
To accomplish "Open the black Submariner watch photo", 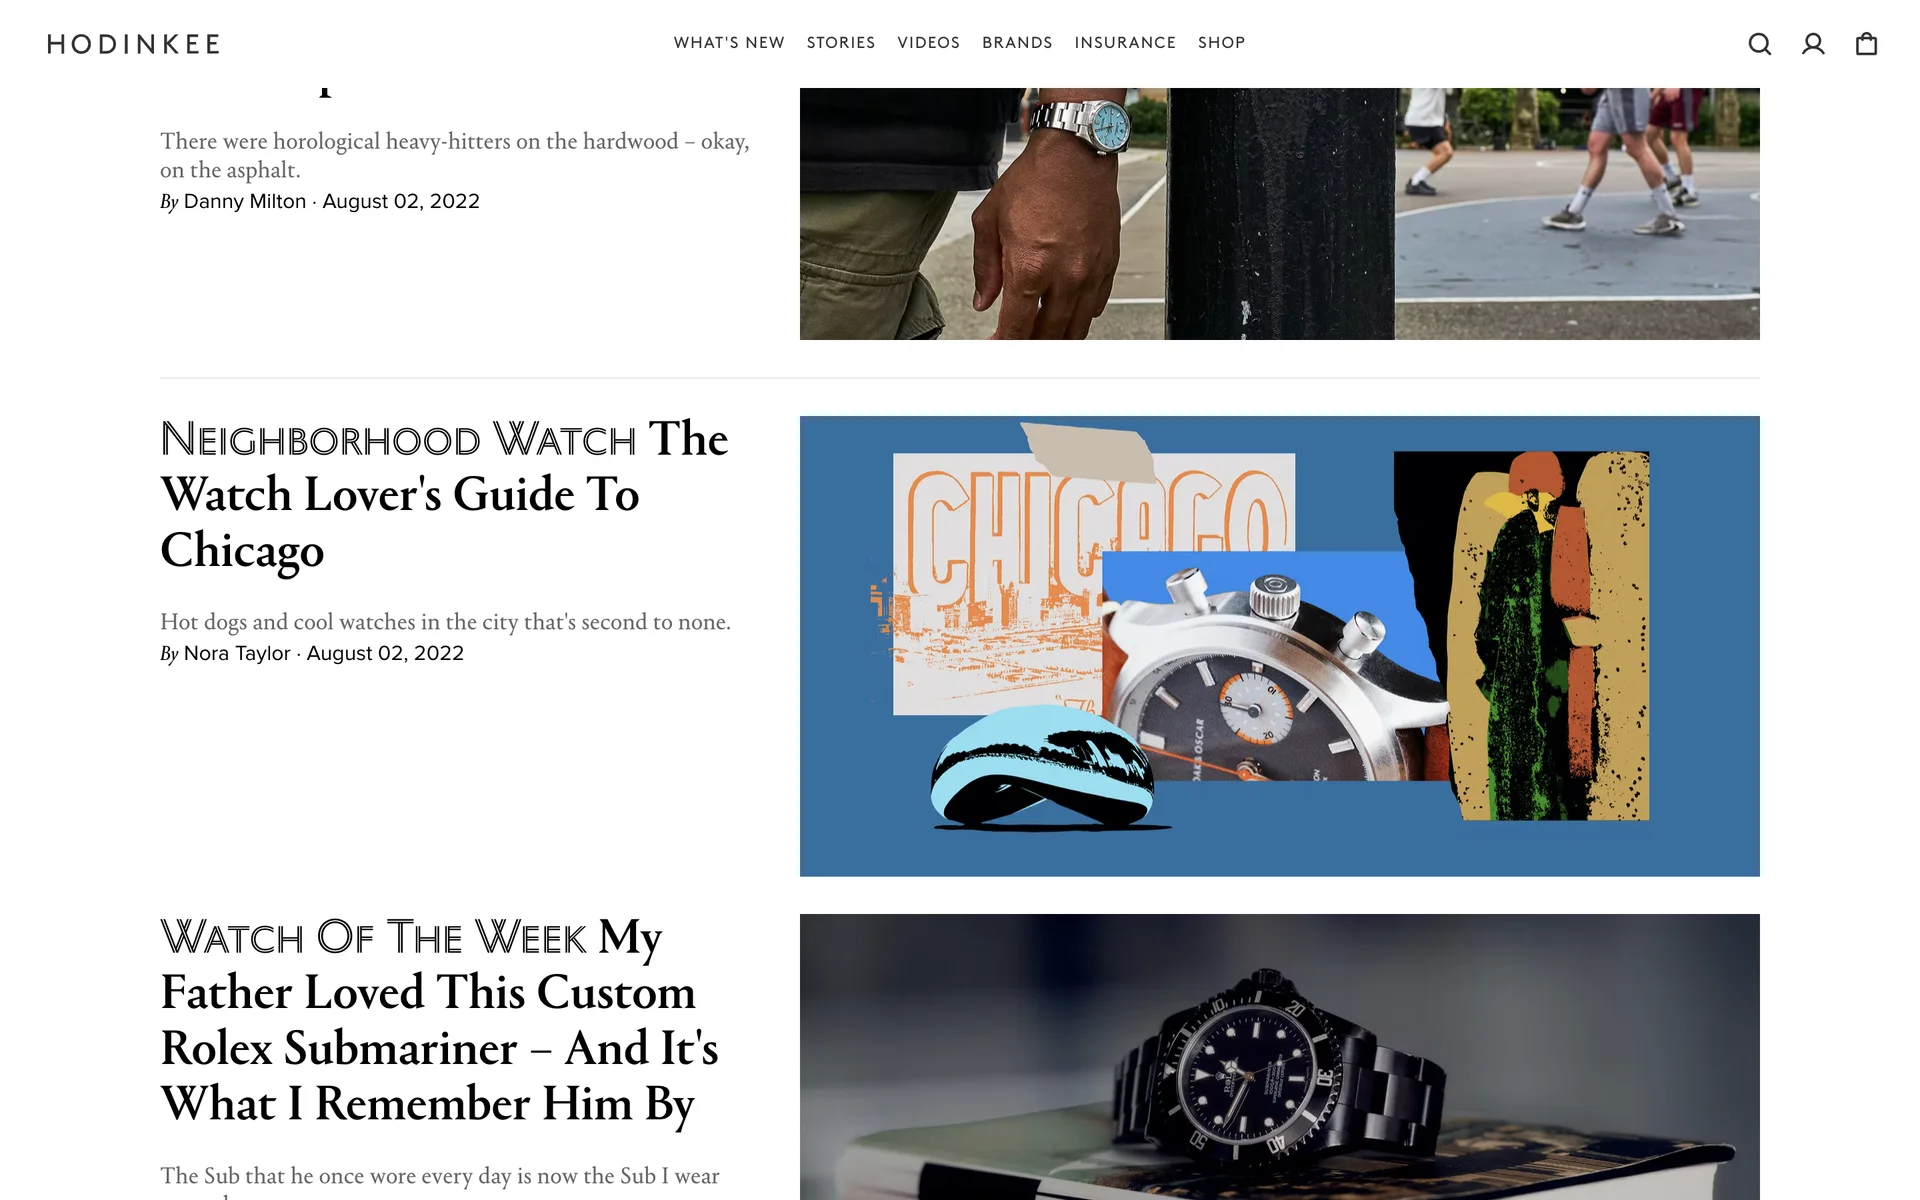I will point(1280,1057).
